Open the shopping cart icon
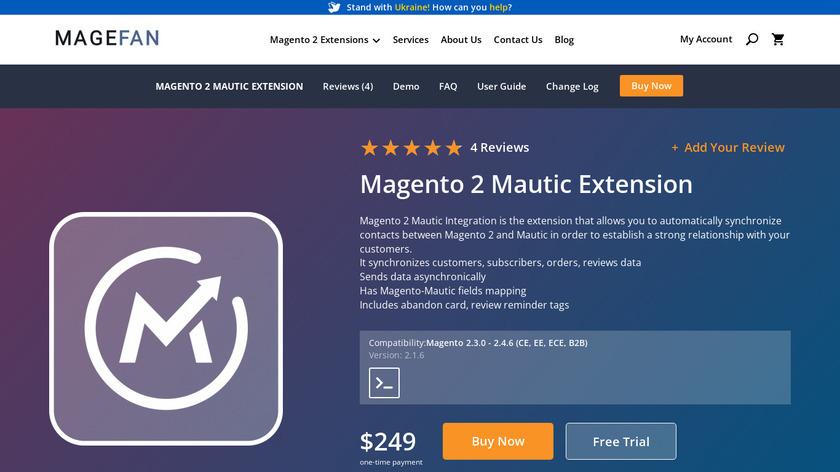The width and height of the screenshot is (840, 472). [778, 39]
